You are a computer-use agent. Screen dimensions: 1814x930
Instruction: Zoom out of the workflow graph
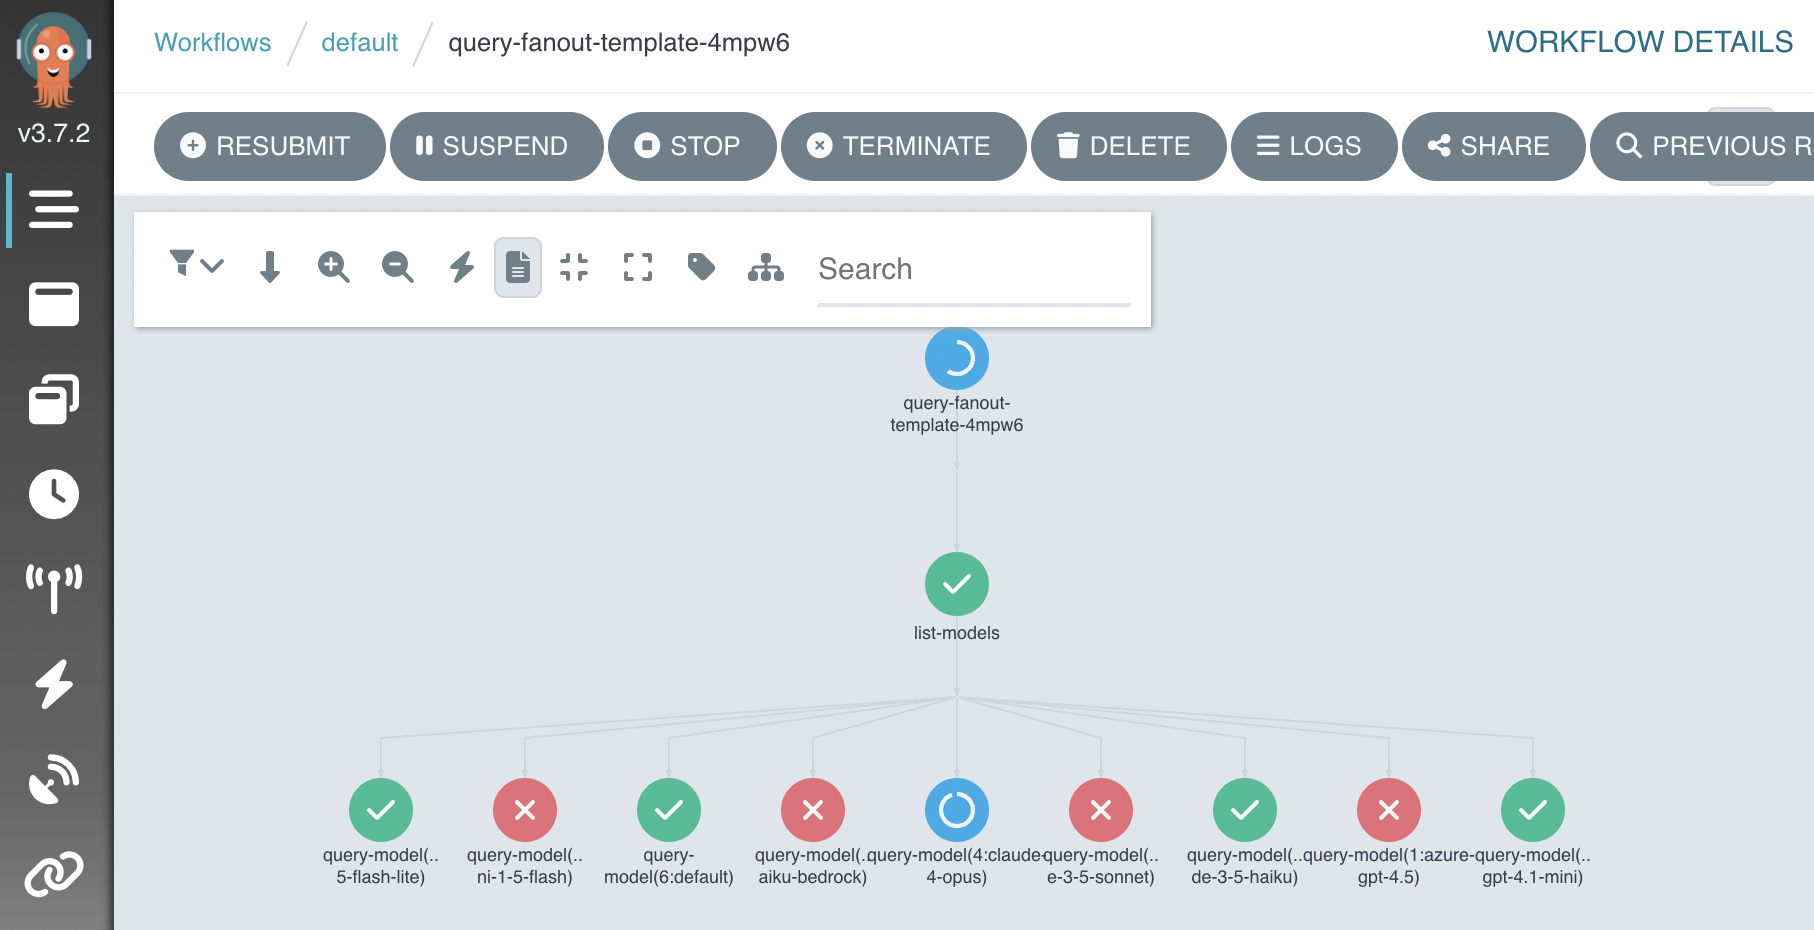(x=397, y=267)
